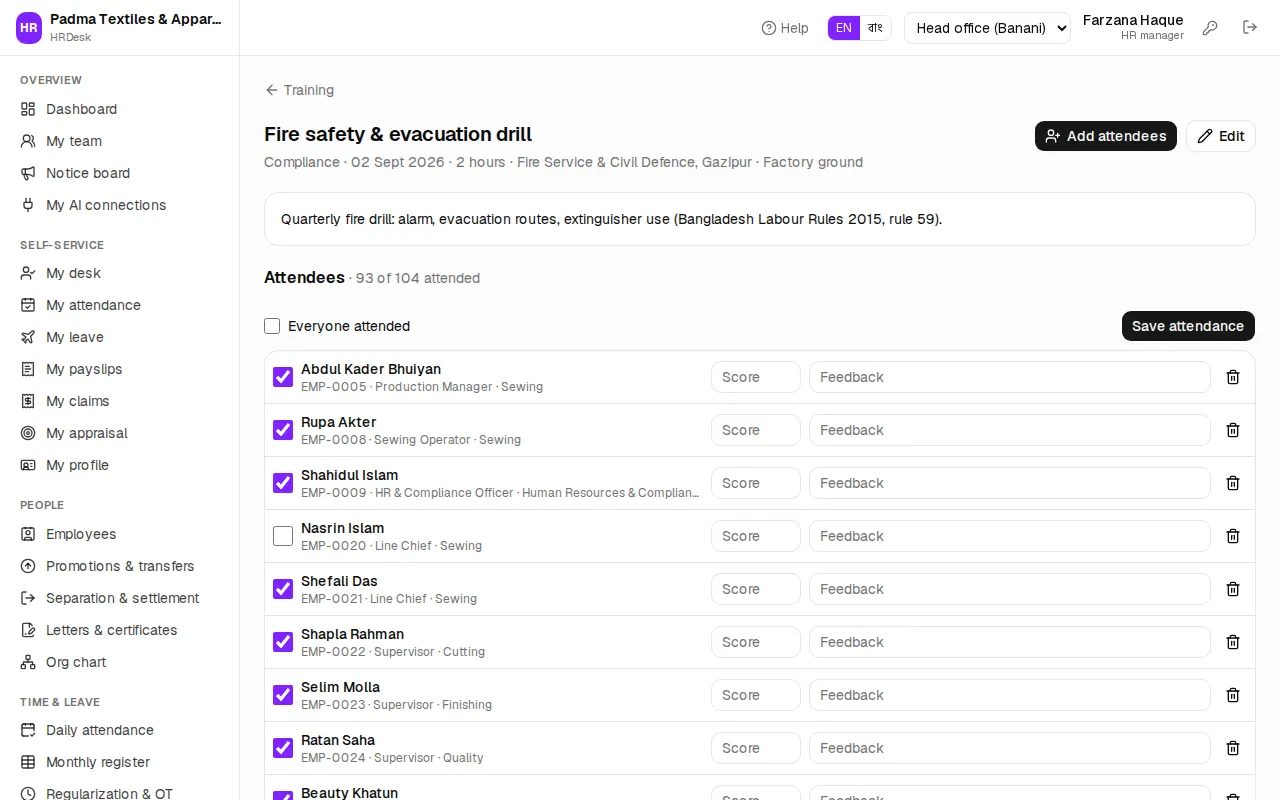Mark Nasrin Islam as attended
1280x800 pixels.
[283, 536]
